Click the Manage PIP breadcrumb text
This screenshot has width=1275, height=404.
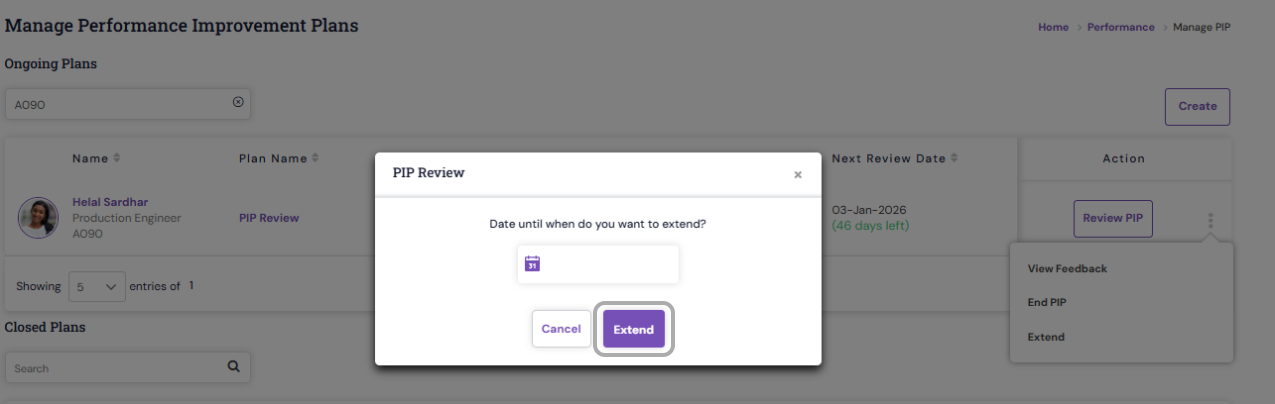(1202, 27)
